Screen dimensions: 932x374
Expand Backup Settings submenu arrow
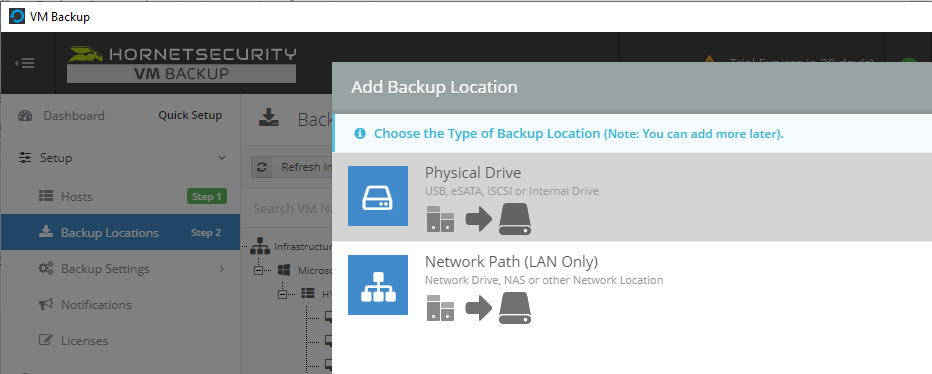[222, 269]
